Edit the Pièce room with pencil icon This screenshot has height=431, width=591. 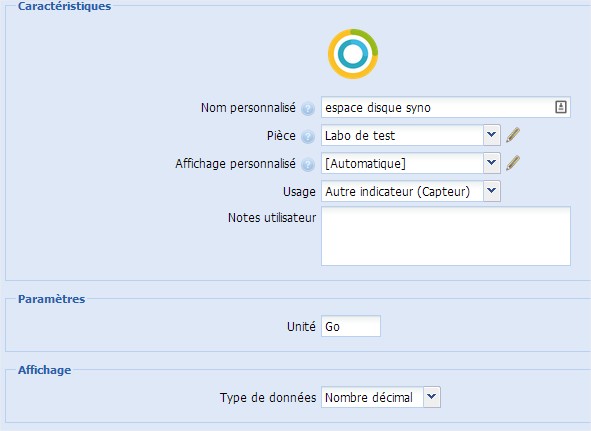pyautogui.click(x=513, y=135)
